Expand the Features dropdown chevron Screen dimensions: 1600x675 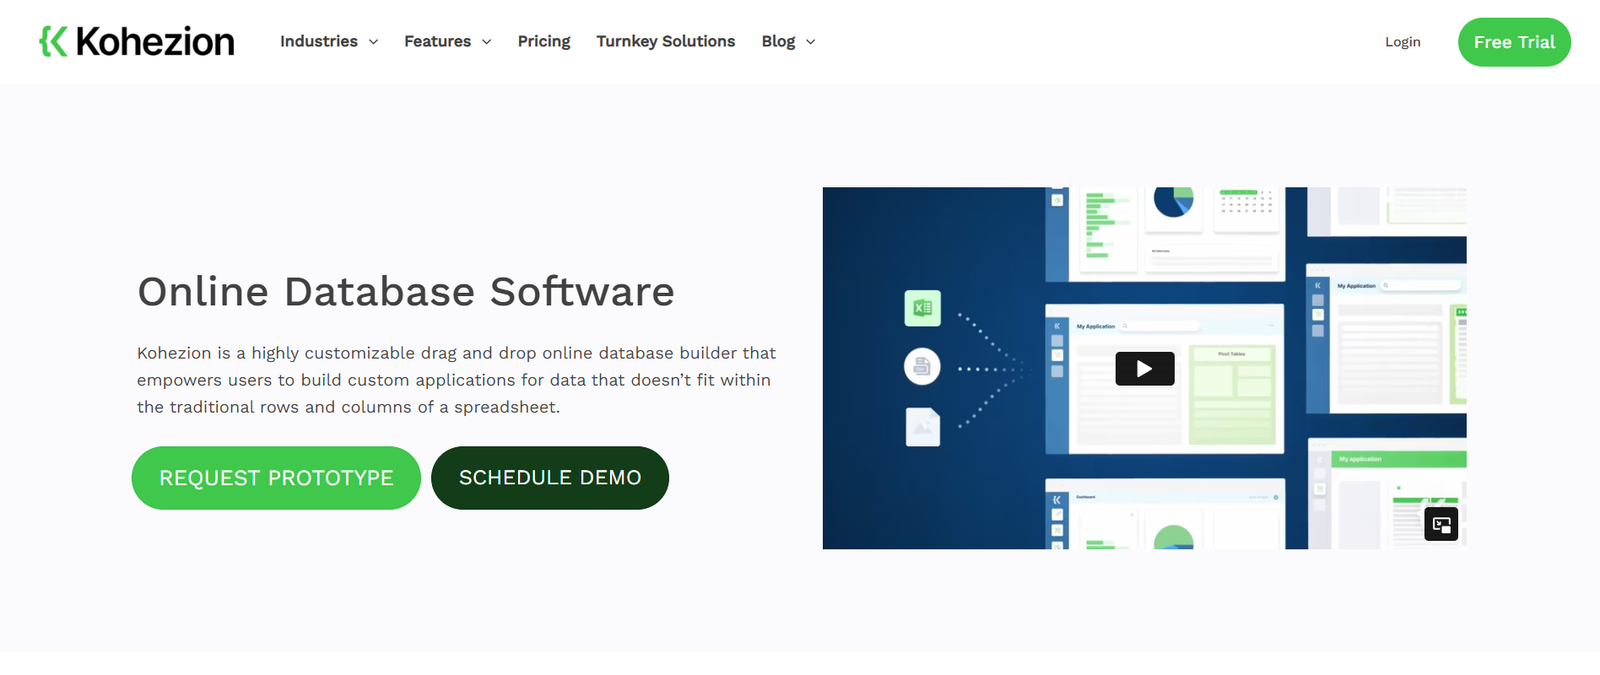(487, 42)
